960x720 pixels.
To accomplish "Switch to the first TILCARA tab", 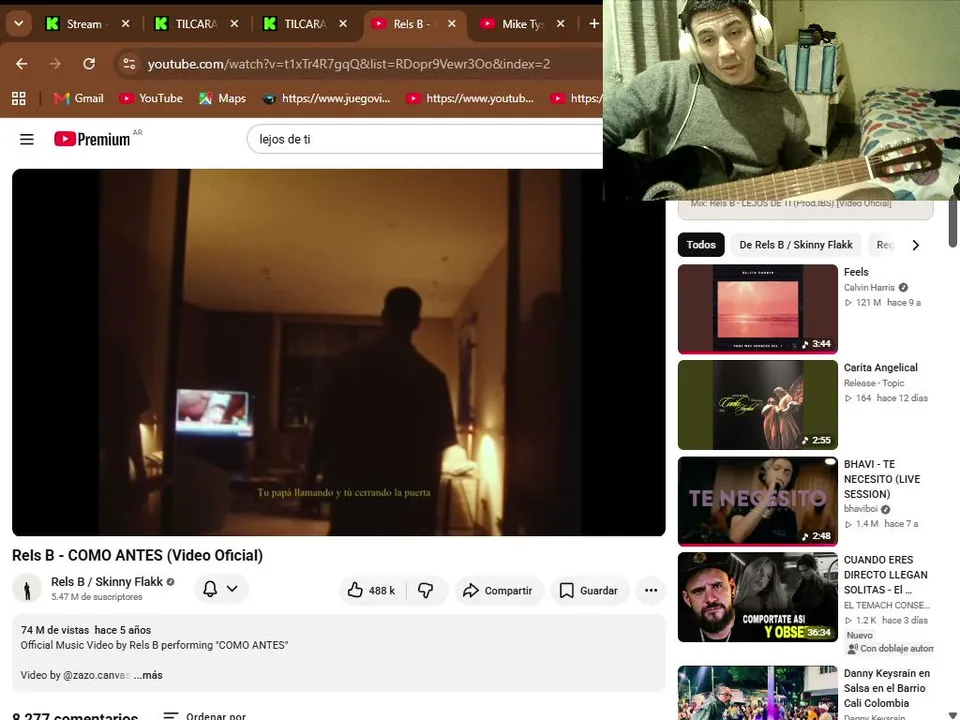I will click(x=187, y=24).
